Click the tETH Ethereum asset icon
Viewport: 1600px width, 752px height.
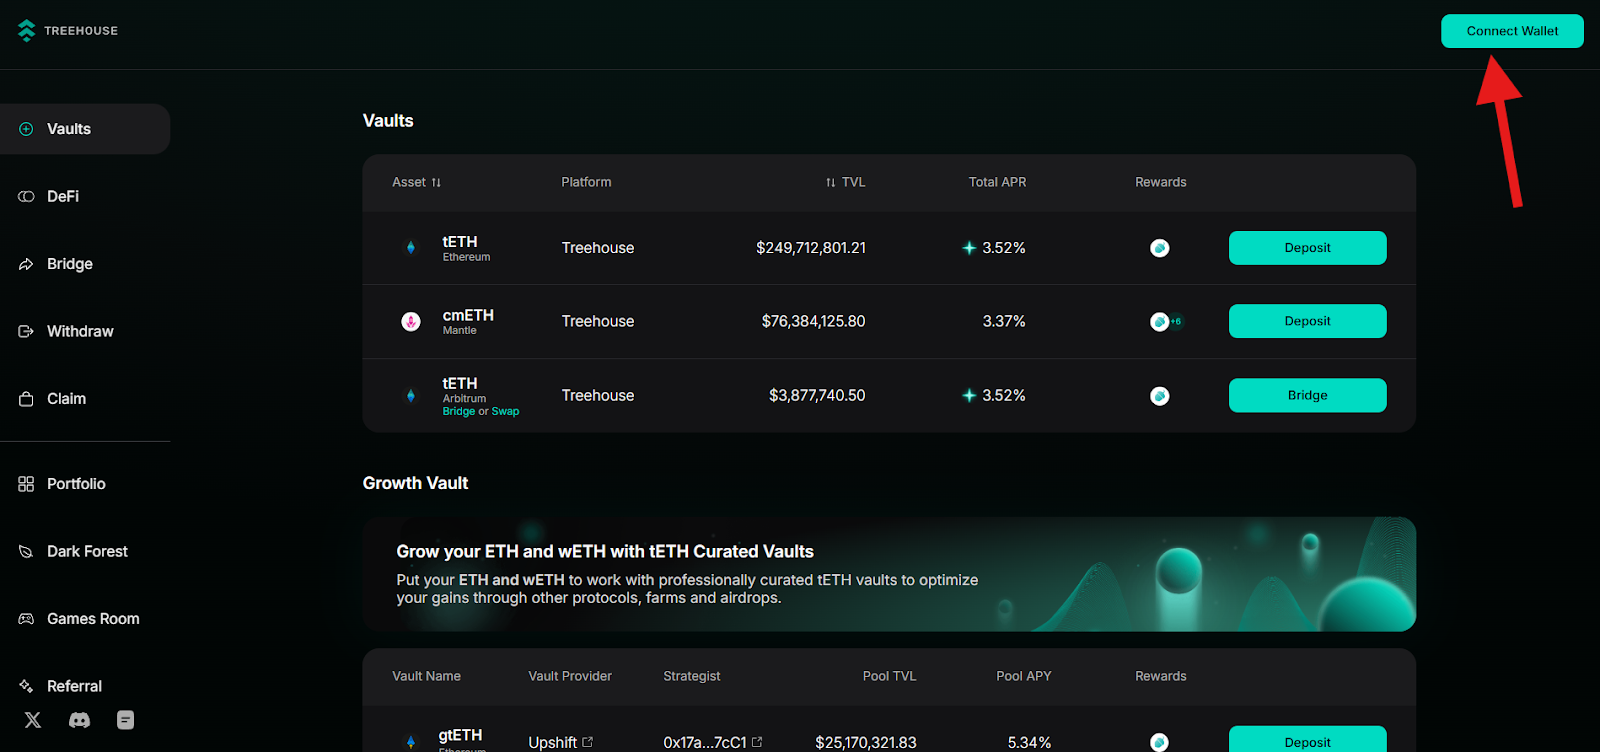tap(411, 248)
